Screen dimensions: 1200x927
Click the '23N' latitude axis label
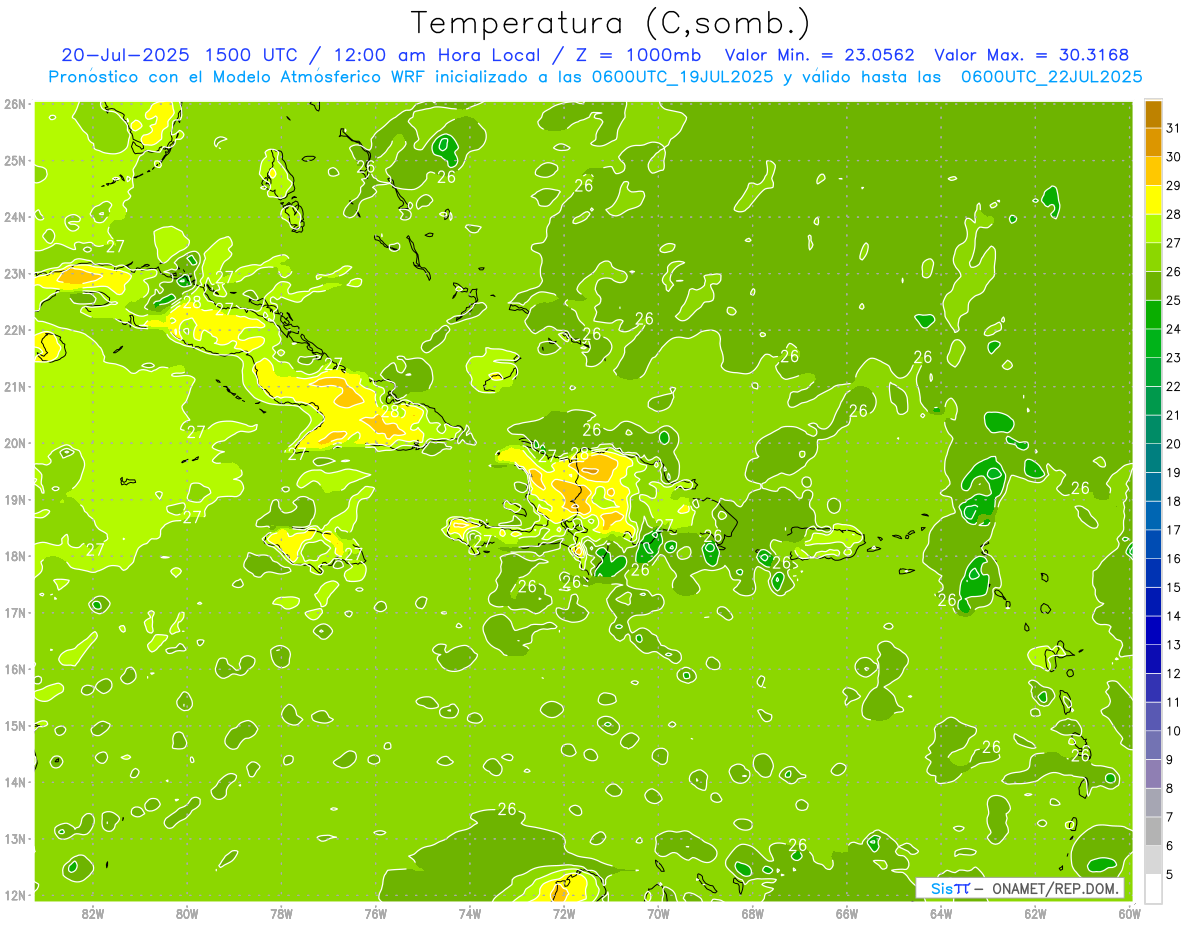(x=14, y=273)
